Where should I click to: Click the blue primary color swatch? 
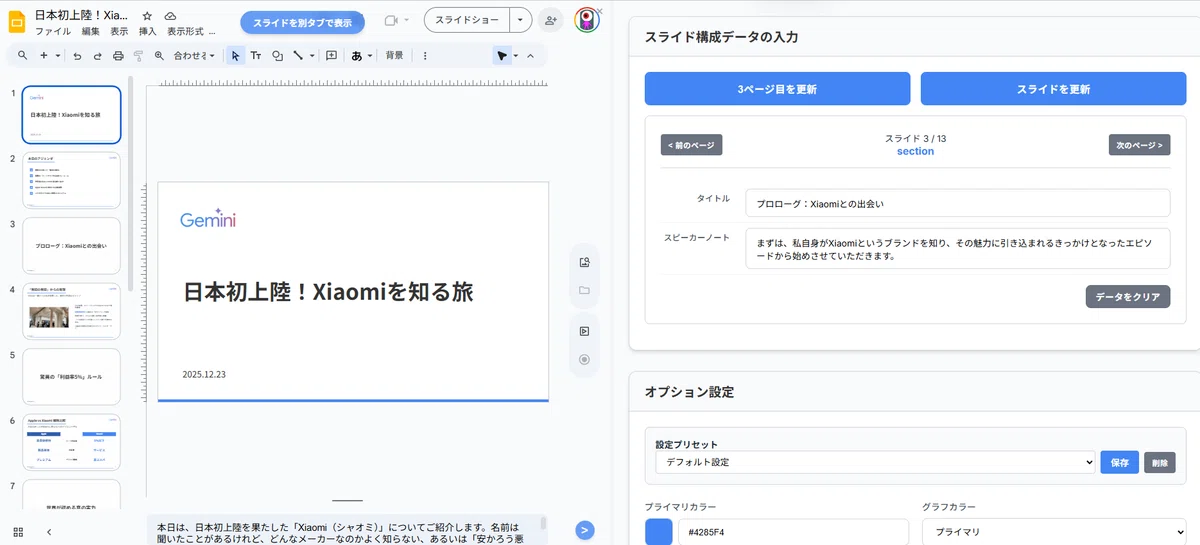[x=659, y=532]
